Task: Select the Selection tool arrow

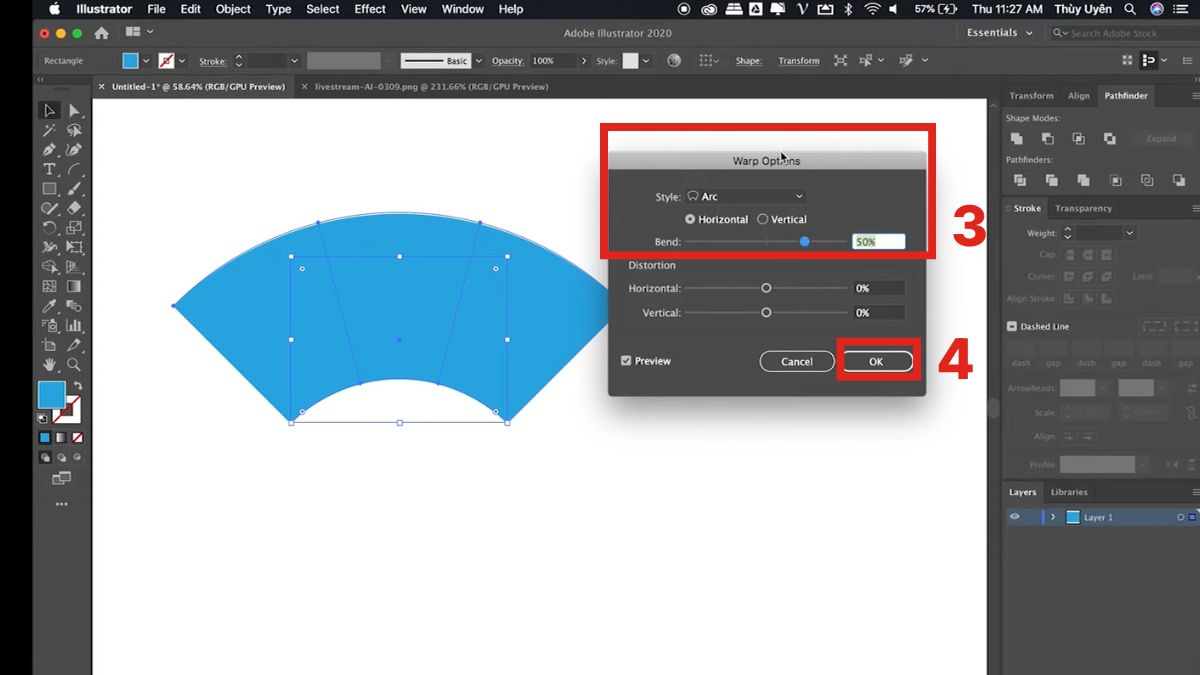Action: point(49,110)
